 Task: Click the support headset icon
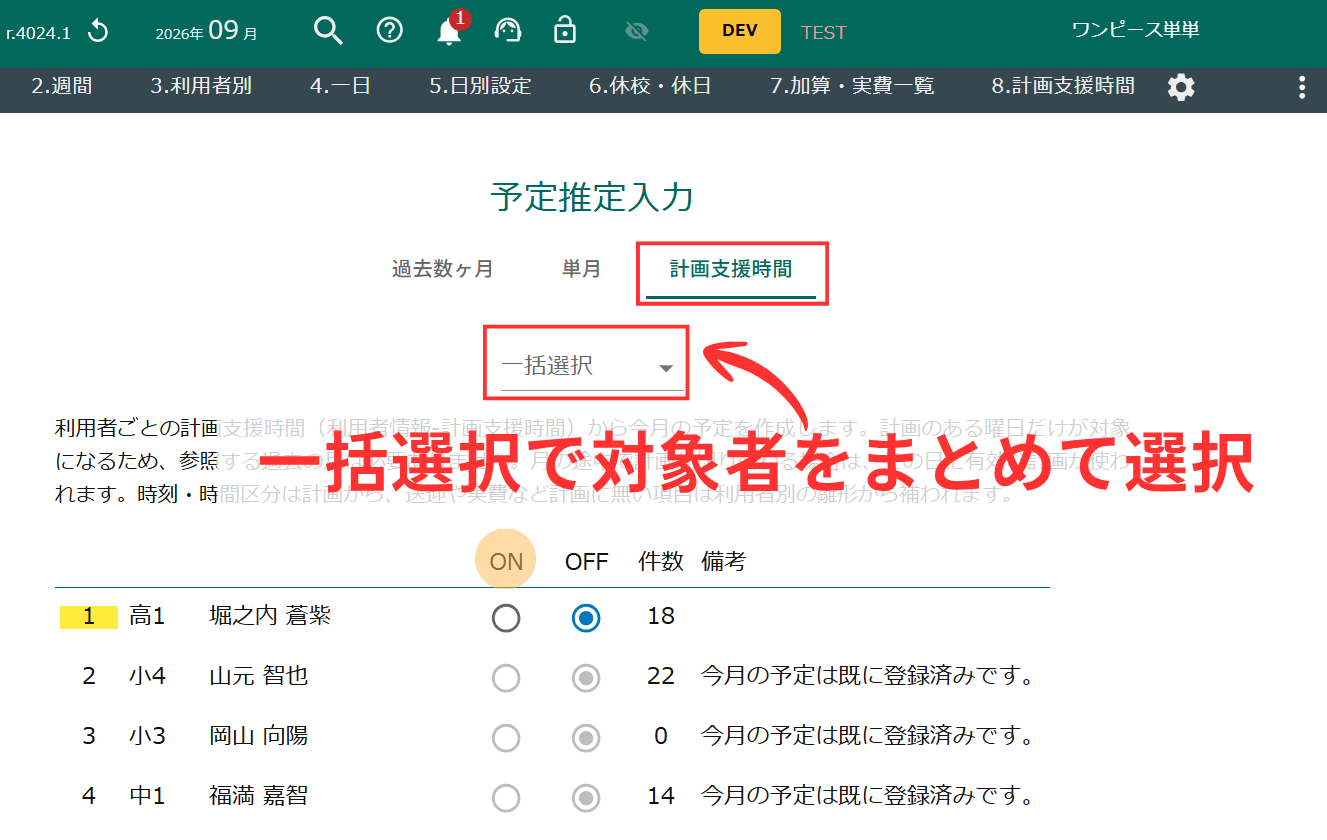click(508, 31)
